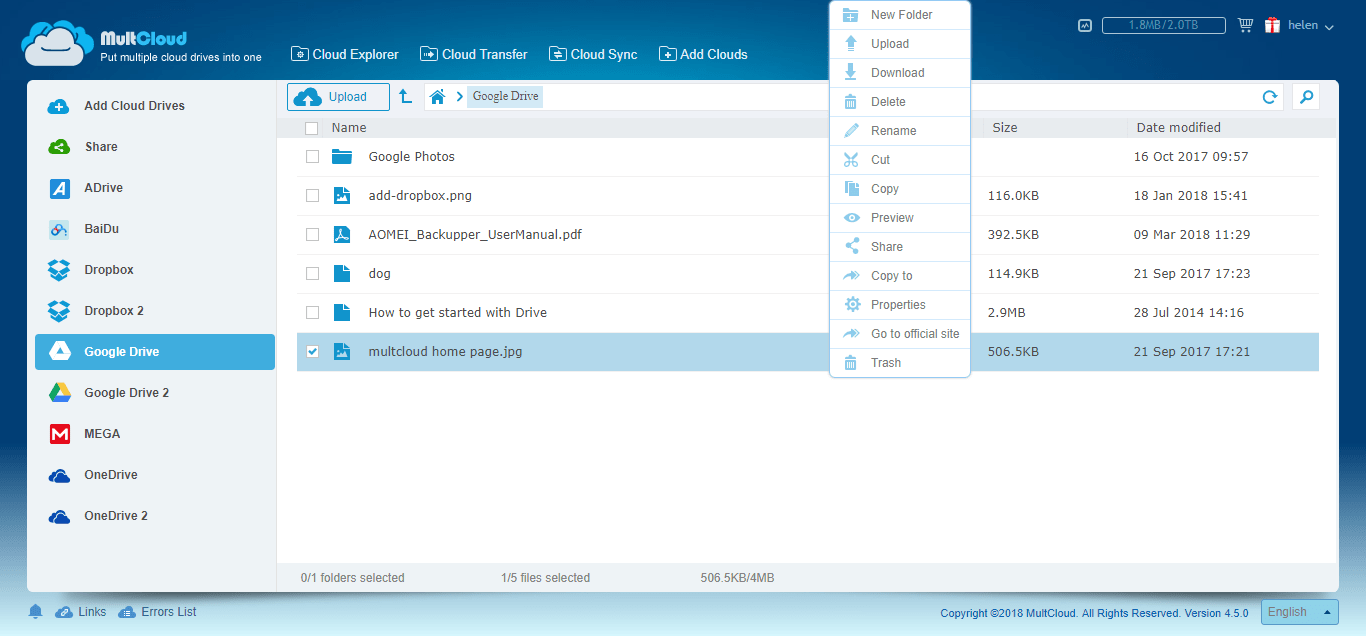Screen dimensions: 1366x637
Task: Click the Google Drive breadcrumb
Action: [x=505, y=97]
